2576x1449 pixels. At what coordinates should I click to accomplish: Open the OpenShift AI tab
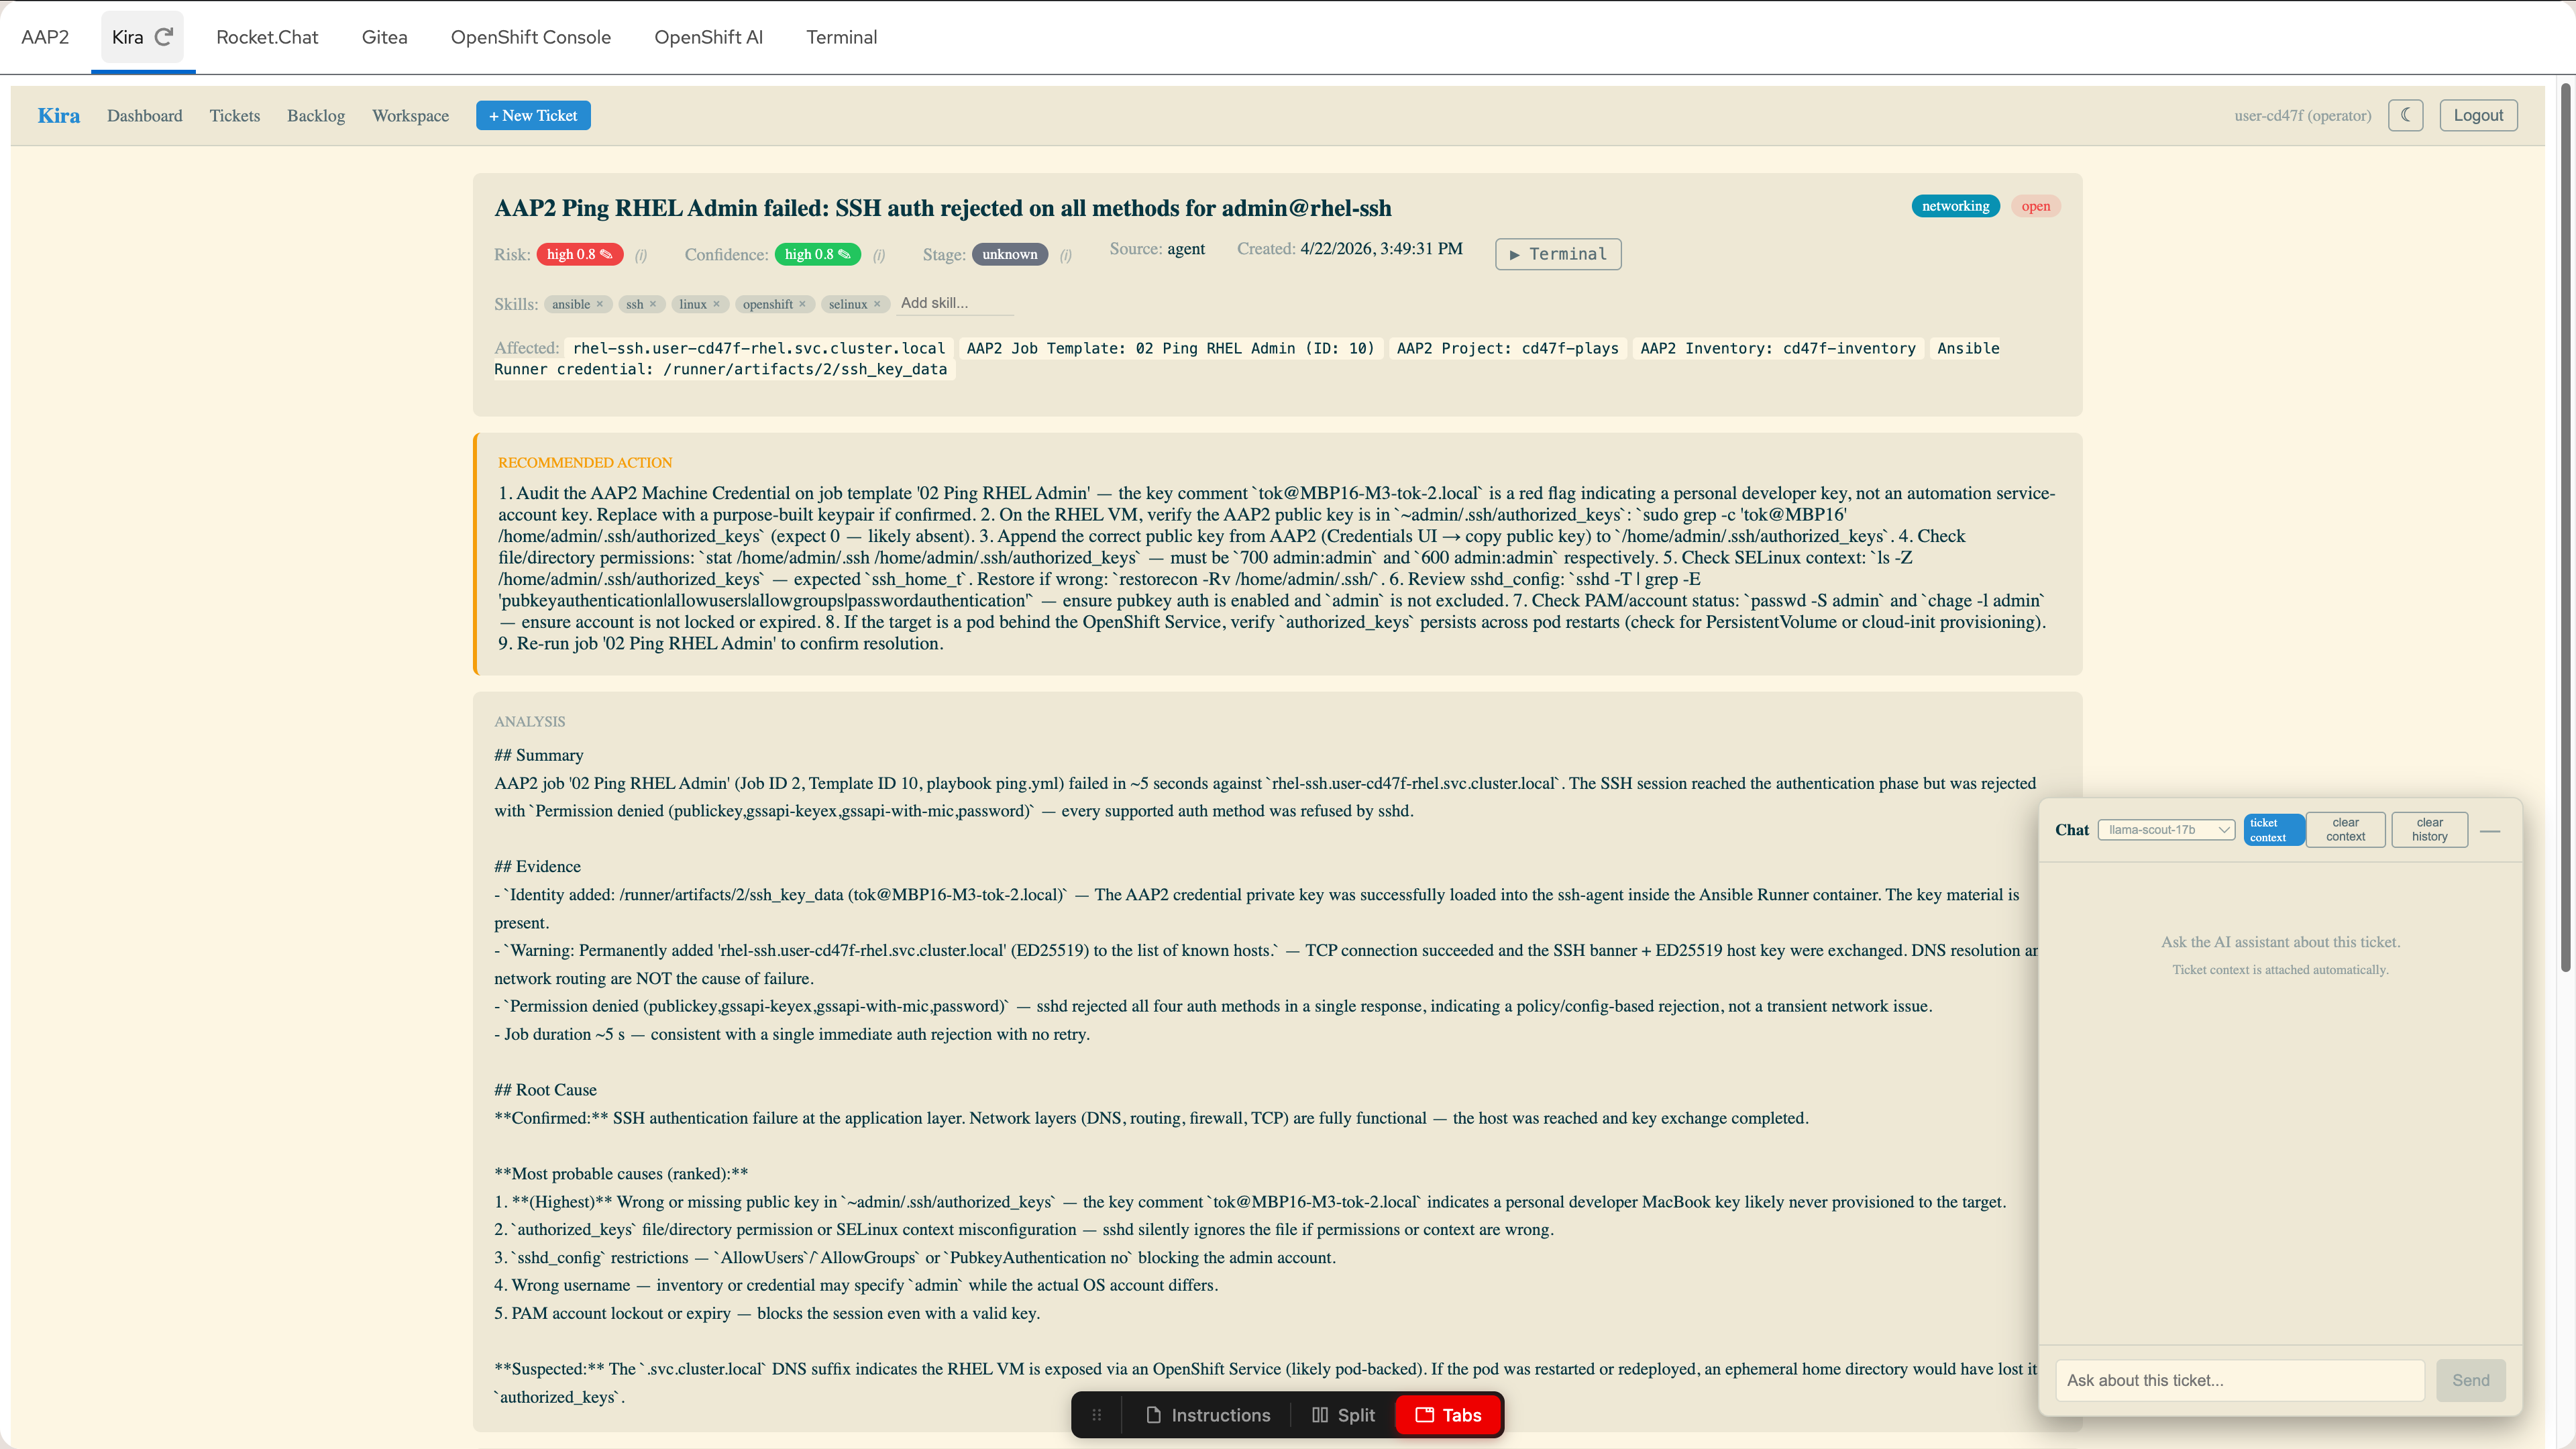click(x=708, y=37)
